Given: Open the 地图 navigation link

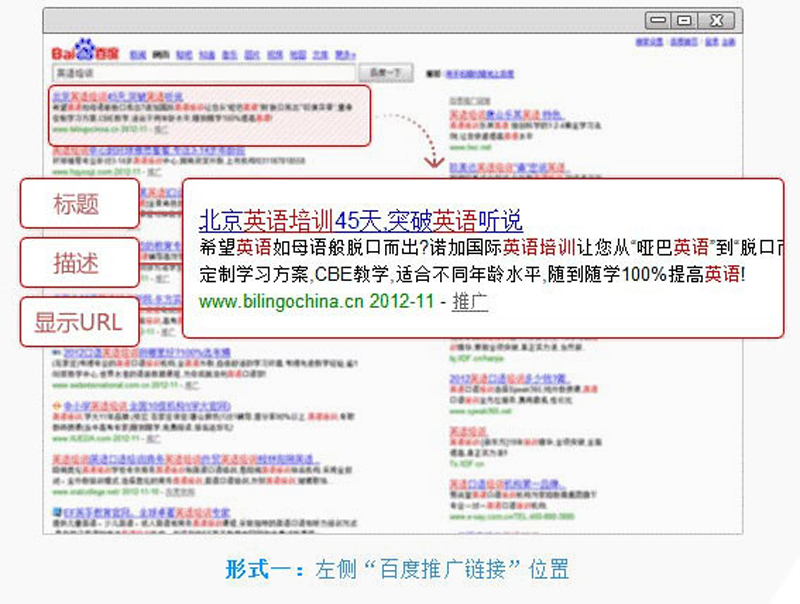Looking at the screenshot, I should click(298, 55).
